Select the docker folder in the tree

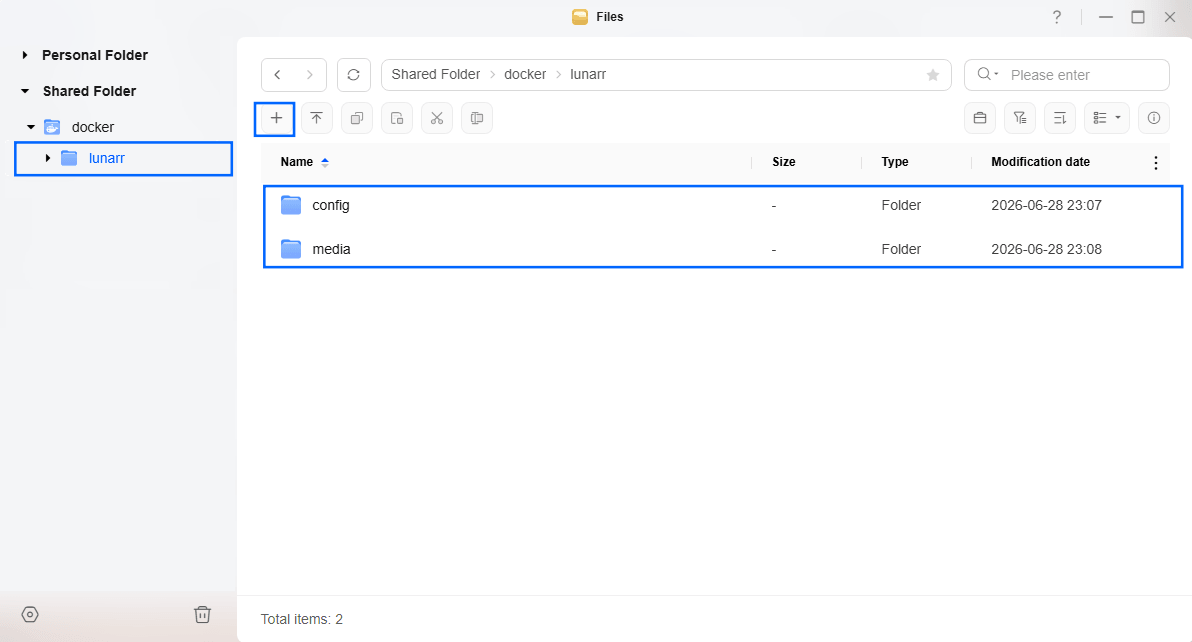[x=93, y=127]
